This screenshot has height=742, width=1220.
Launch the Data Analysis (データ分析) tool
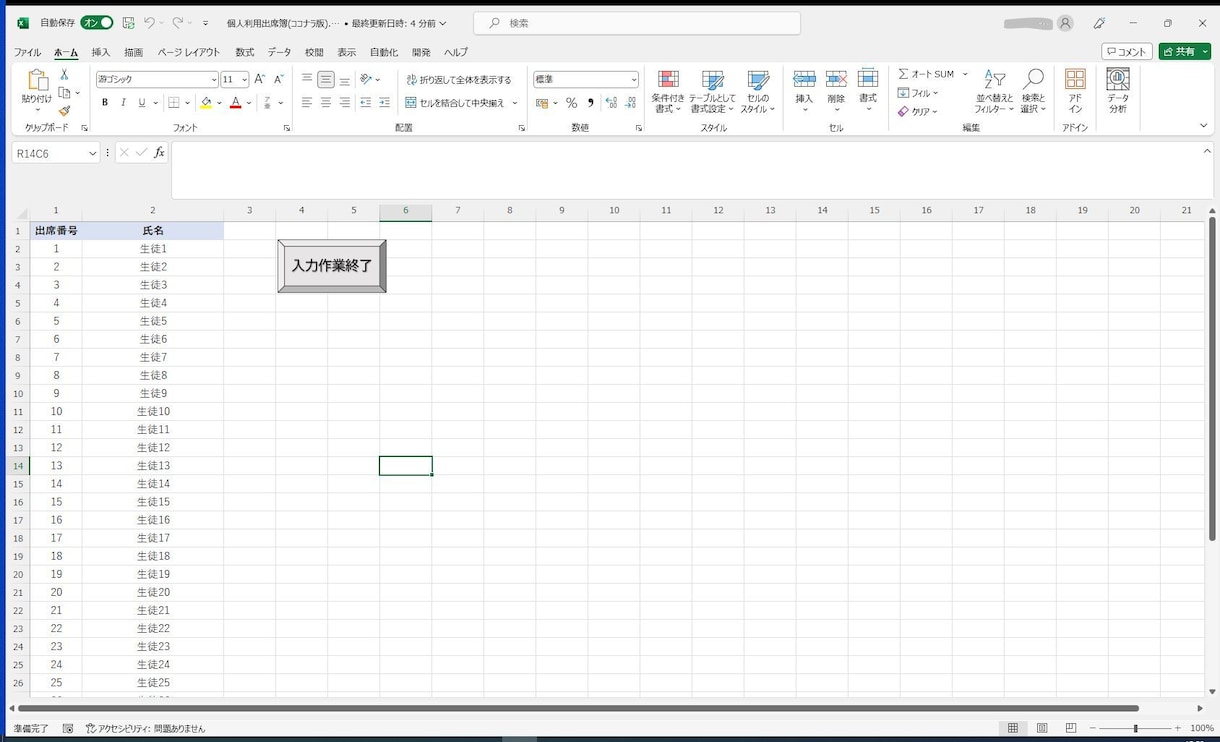click(x=1118, y=91)
